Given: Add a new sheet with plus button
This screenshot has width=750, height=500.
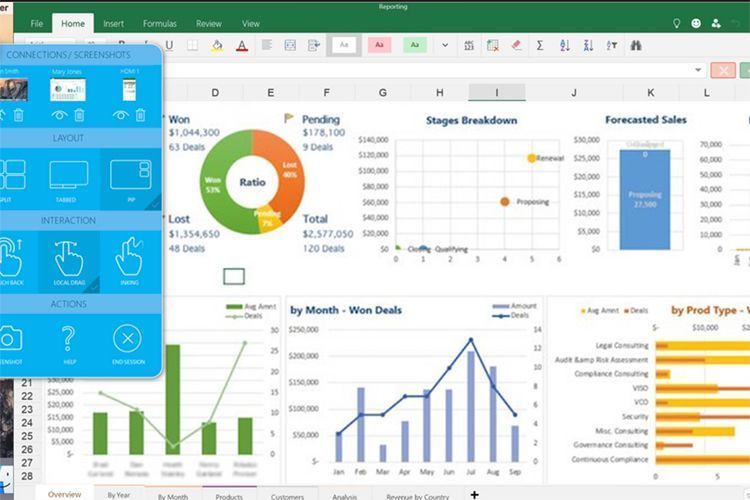Looking at the screenshot, I should tap(474, 494).
